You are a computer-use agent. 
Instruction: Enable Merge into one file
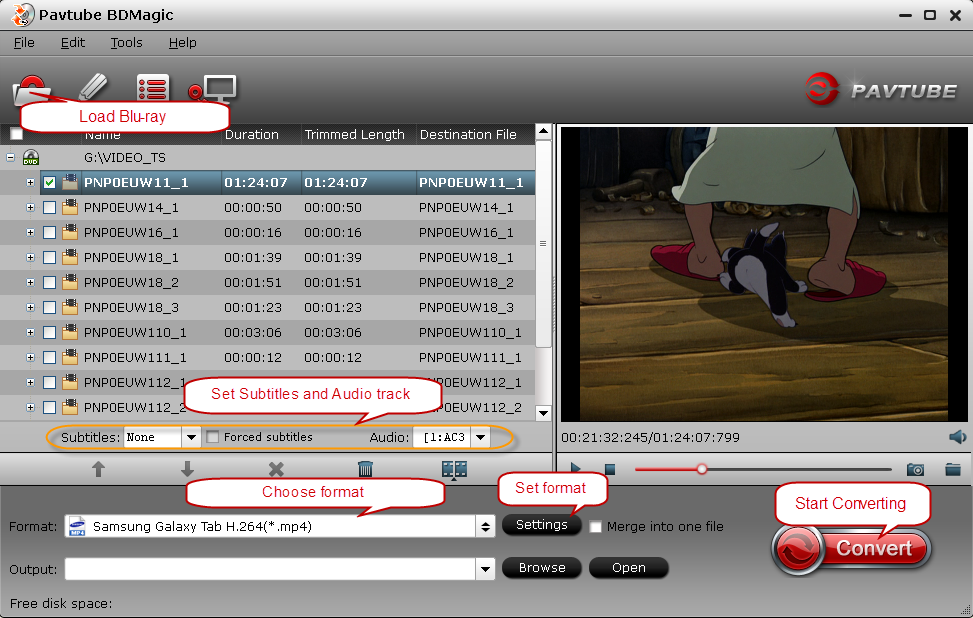(595, 527)
